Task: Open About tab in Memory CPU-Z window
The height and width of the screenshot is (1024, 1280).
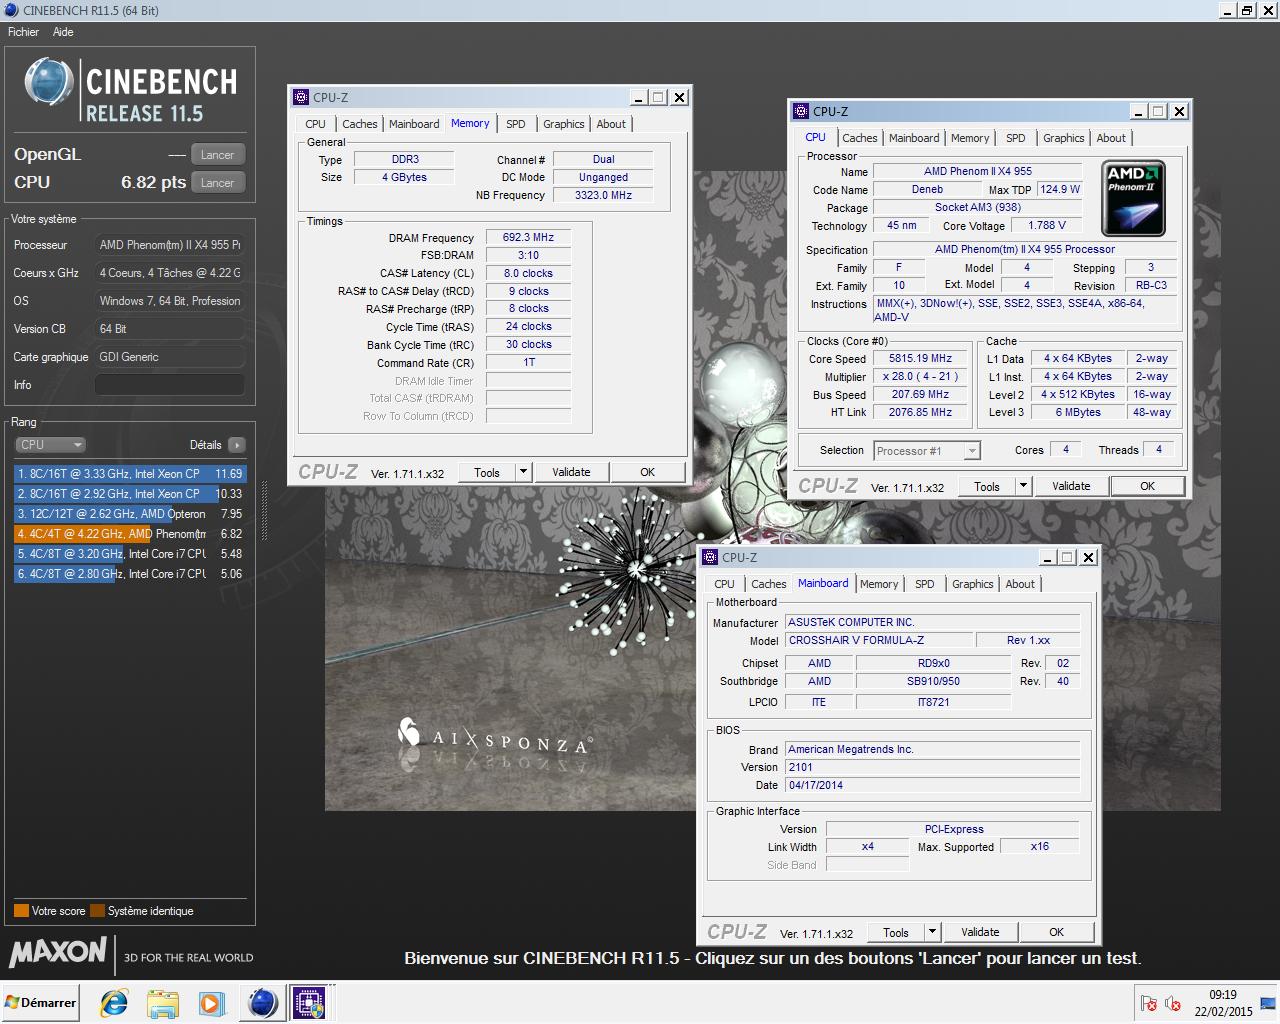Action: 611,124
